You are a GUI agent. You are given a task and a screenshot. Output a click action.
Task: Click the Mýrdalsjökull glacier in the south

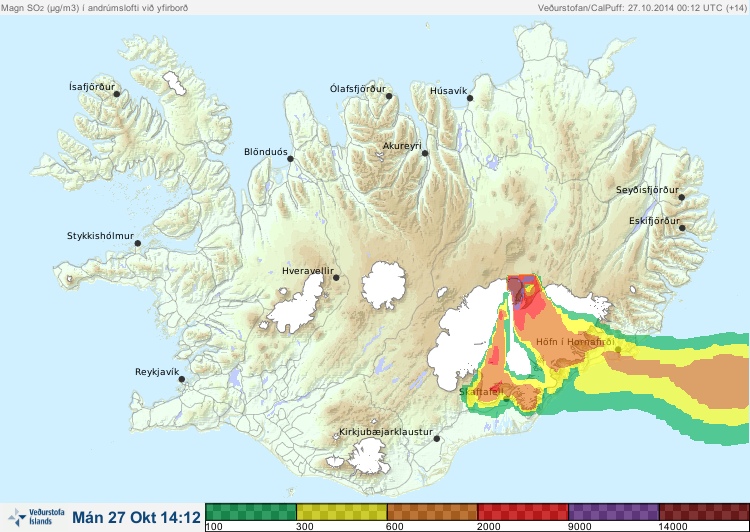point(367,456)
